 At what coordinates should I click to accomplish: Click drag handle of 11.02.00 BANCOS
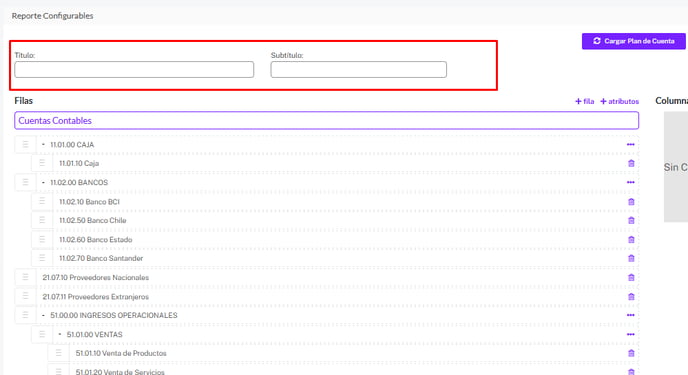pyautogui.click(x=25, y=182)
